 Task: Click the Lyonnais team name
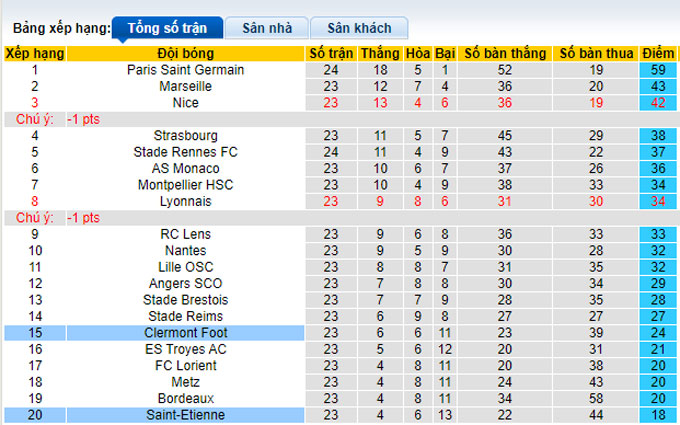(185, 201)
